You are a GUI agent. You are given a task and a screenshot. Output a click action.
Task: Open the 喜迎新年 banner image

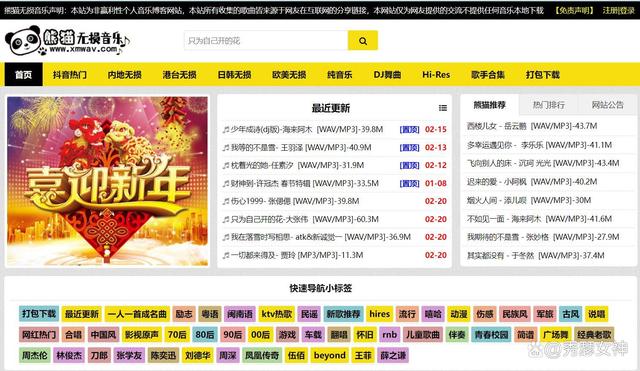tap(107, 181)
